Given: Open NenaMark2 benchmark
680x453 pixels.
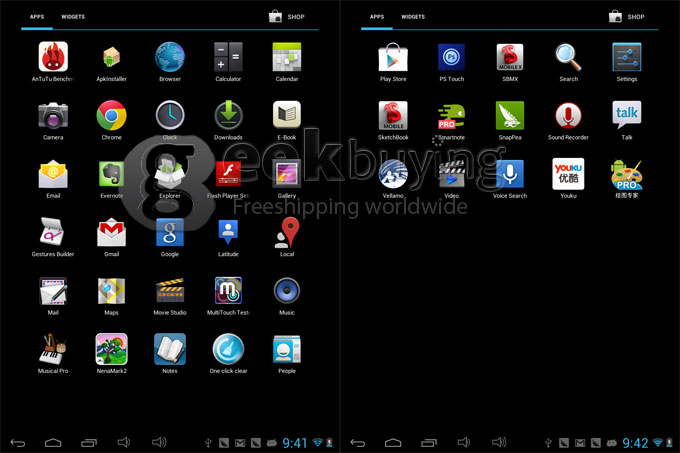Looking at the screenshot, I should pyautogui.click(x=111, y=349).
